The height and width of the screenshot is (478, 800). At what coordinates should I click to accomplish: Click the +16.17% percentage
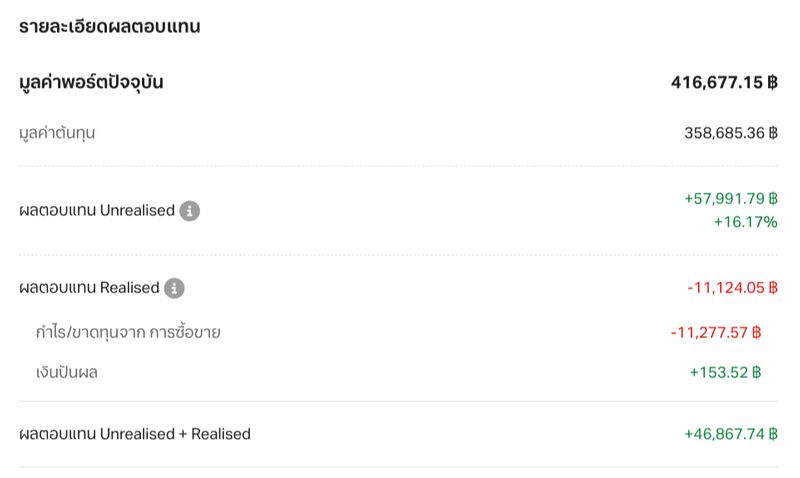coord(745,222)
